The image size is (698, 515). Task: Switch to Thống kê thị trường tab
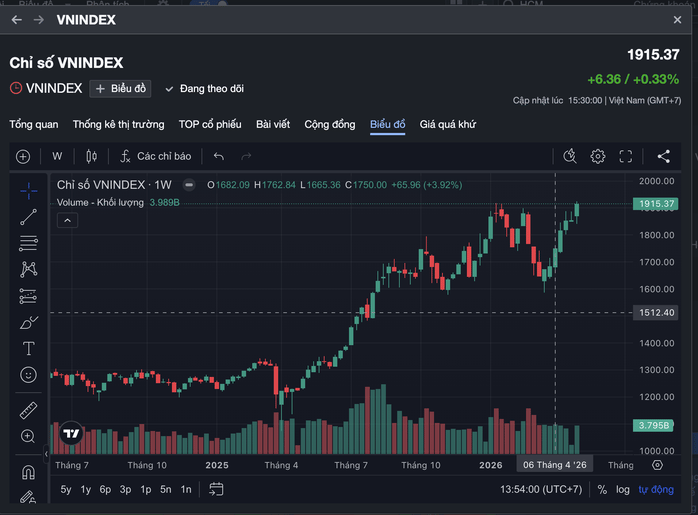coord(118,124)
